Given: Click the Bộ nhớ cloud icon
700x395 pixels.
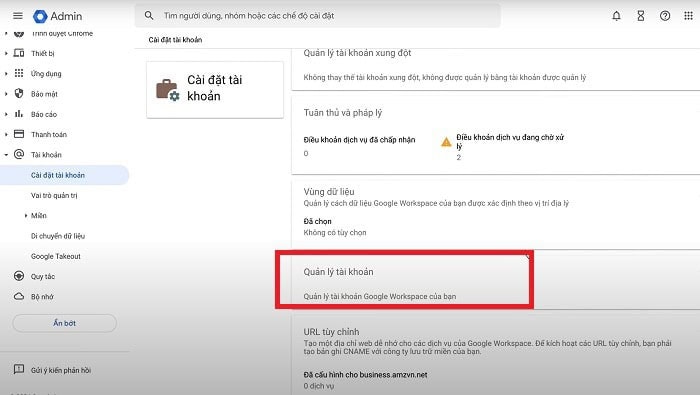Looking at the screenshot, I should click(x=19, y=296).
